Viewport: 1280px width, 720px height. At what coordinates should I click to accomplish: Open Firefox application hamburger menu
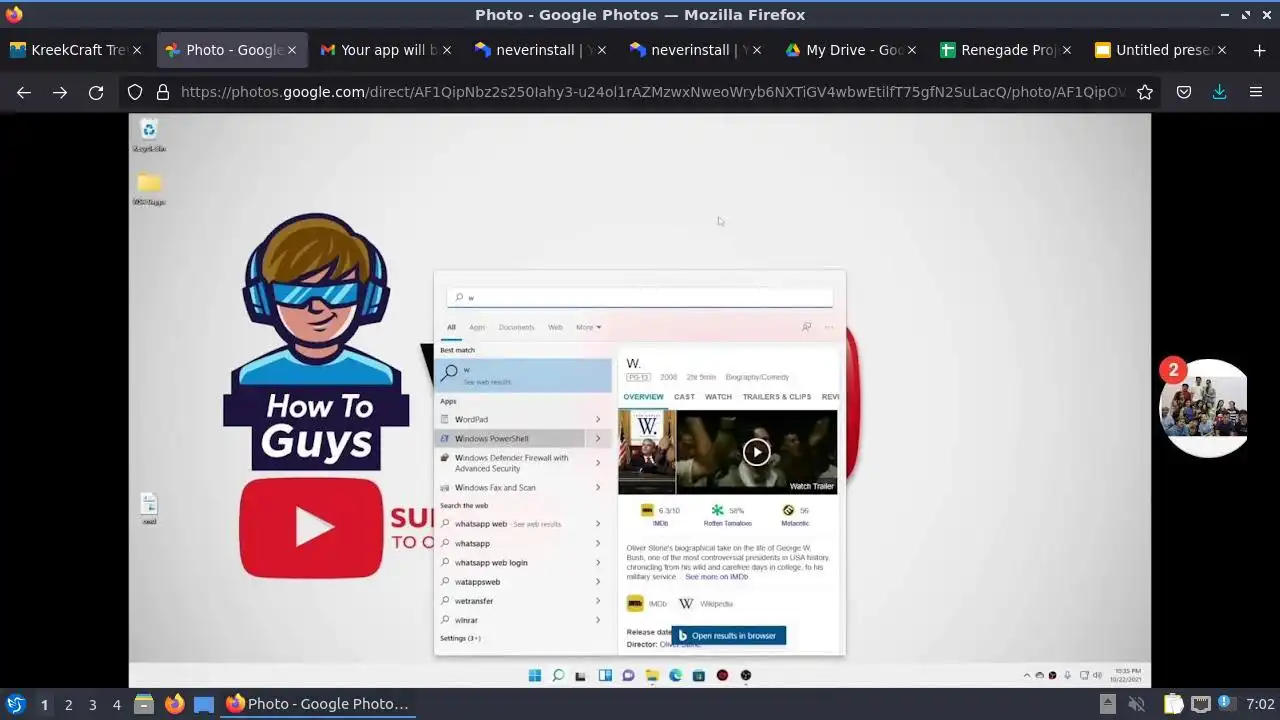(x=1256, y=92)
